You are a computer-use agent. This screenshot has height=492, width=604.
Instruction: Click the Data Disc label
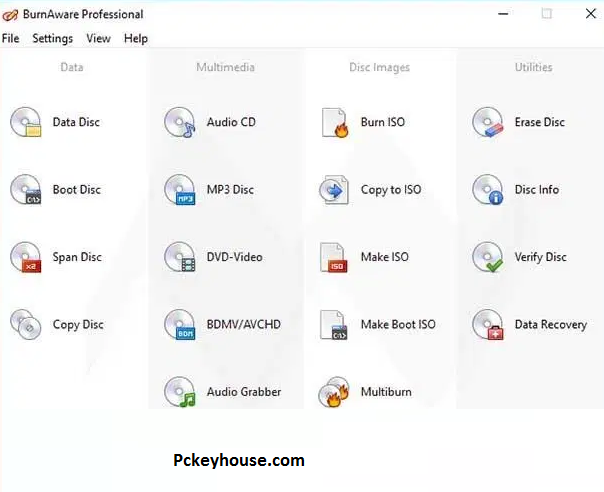click(76, 122)
